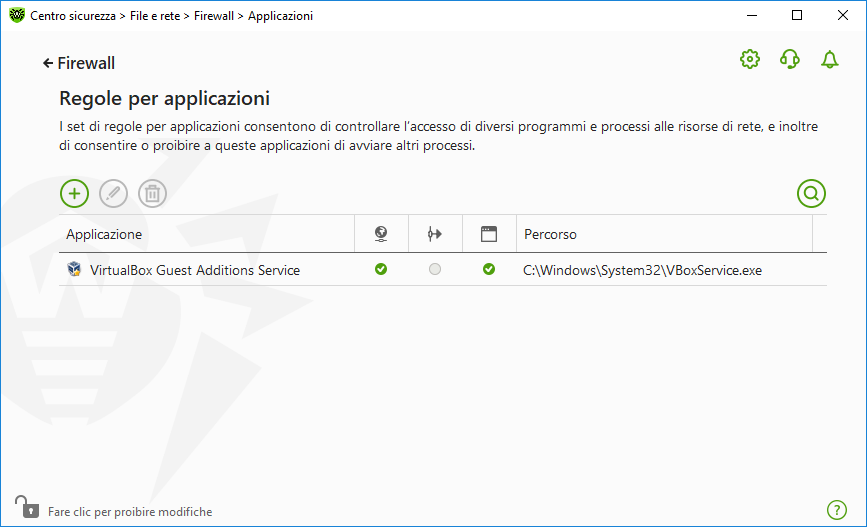This screenshot has height=527, width=867.
Task: Toggle the grey indicator in VirtualBox row
Action: point(435,269)
